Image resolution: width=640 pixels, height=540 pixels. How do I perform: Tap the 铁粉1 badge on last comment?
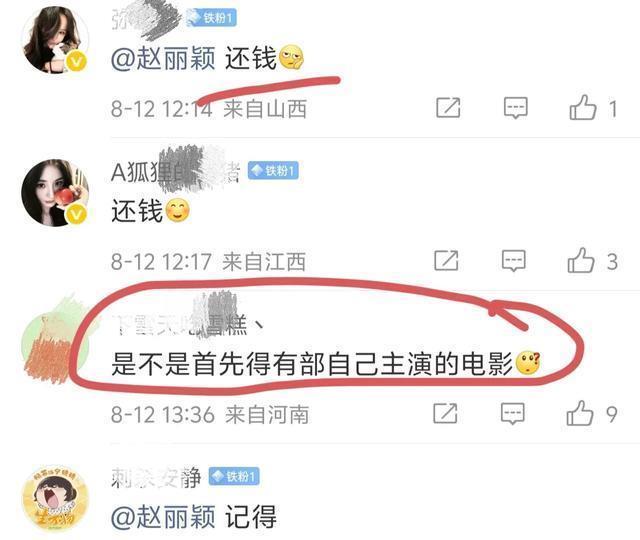tap(234, 476)
